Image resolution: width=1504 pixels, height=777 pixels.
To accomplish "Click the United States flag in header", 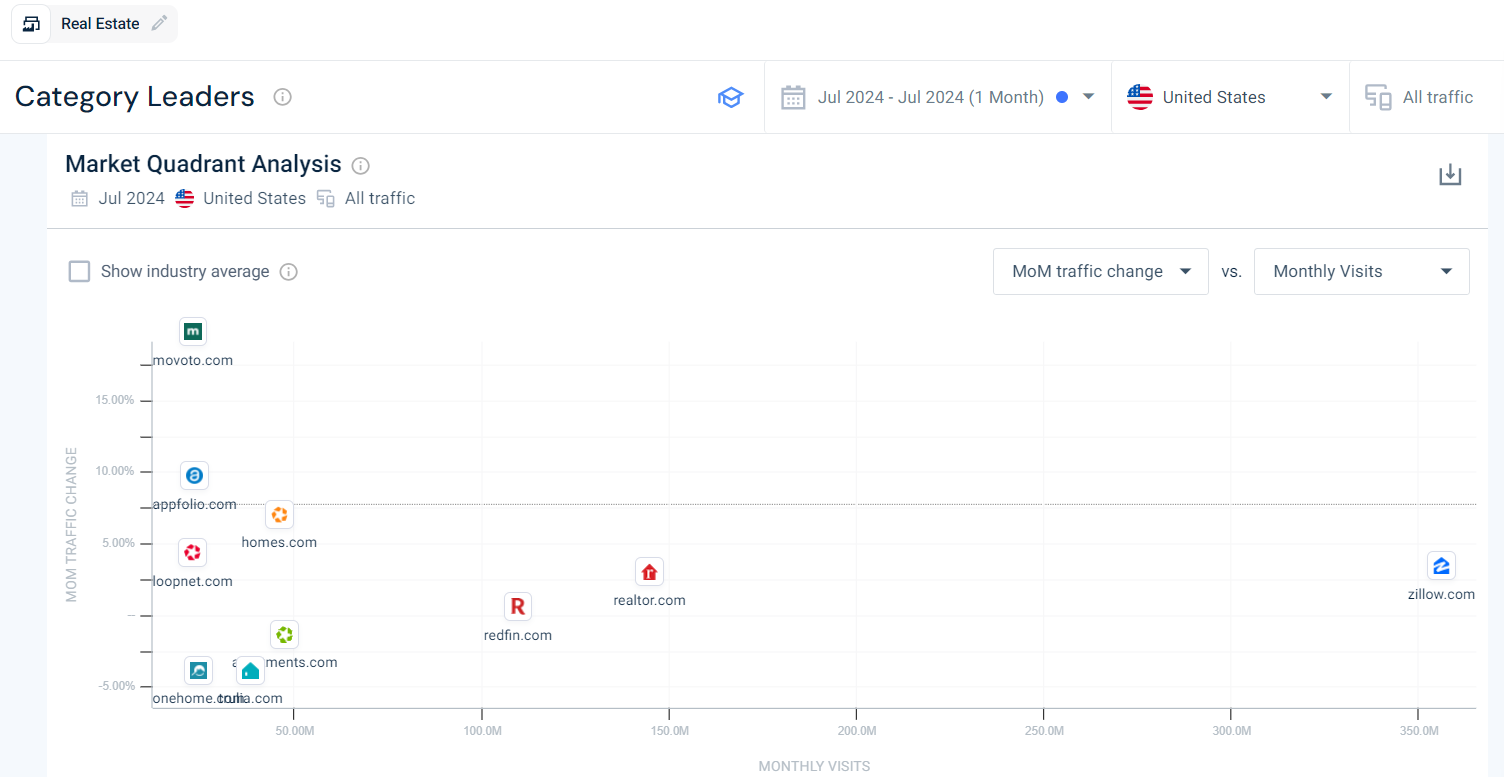I will [1139, 97].
